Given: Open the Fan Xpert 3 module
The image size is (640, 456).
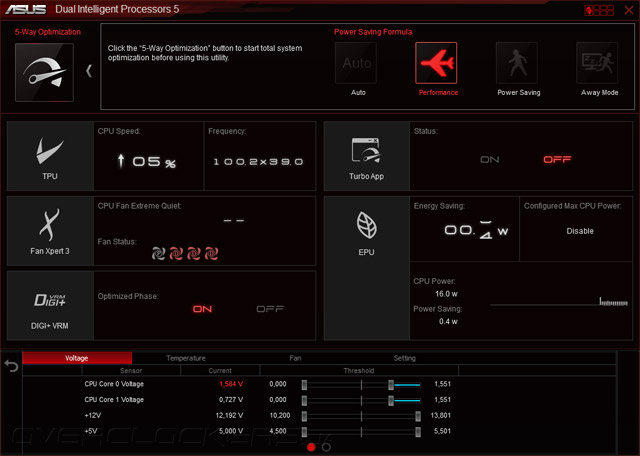Looking at the screenshot, I should tap(50, 231).
